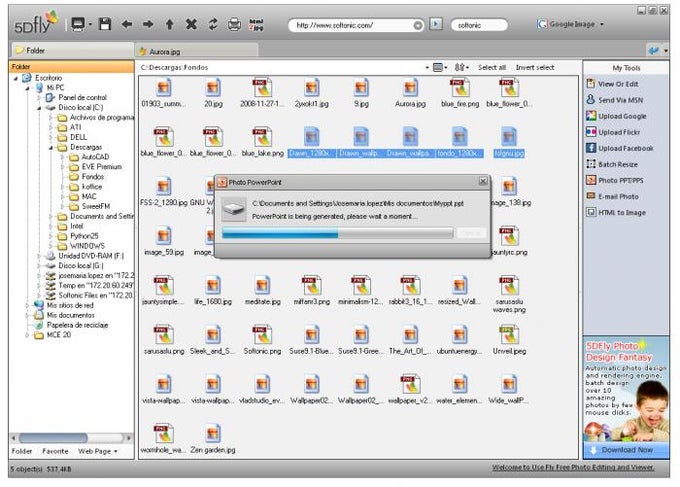Select the Aurora.jpg file icon
680x487 pixels.
(410, 88)
